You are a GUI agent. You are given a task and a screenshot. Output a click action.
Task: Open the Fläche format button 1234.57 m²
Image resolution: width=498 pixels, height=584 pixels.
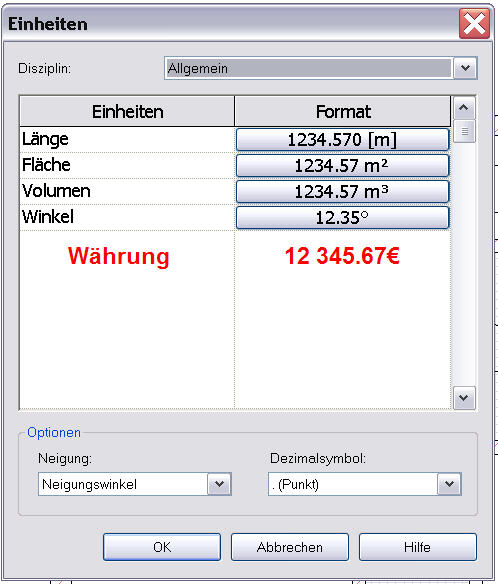(342, 165)
